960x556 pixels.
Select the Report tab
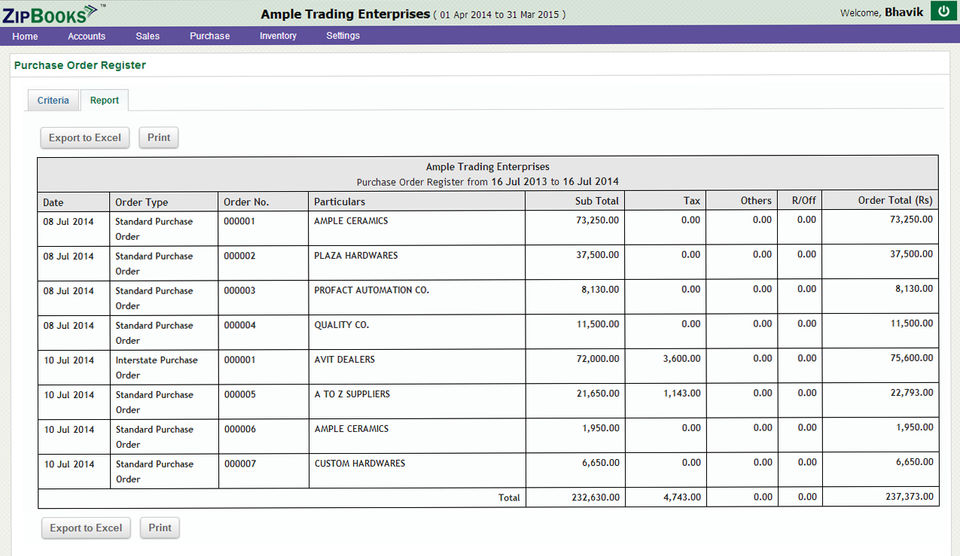pyautogui.click(x=104, y=100)
